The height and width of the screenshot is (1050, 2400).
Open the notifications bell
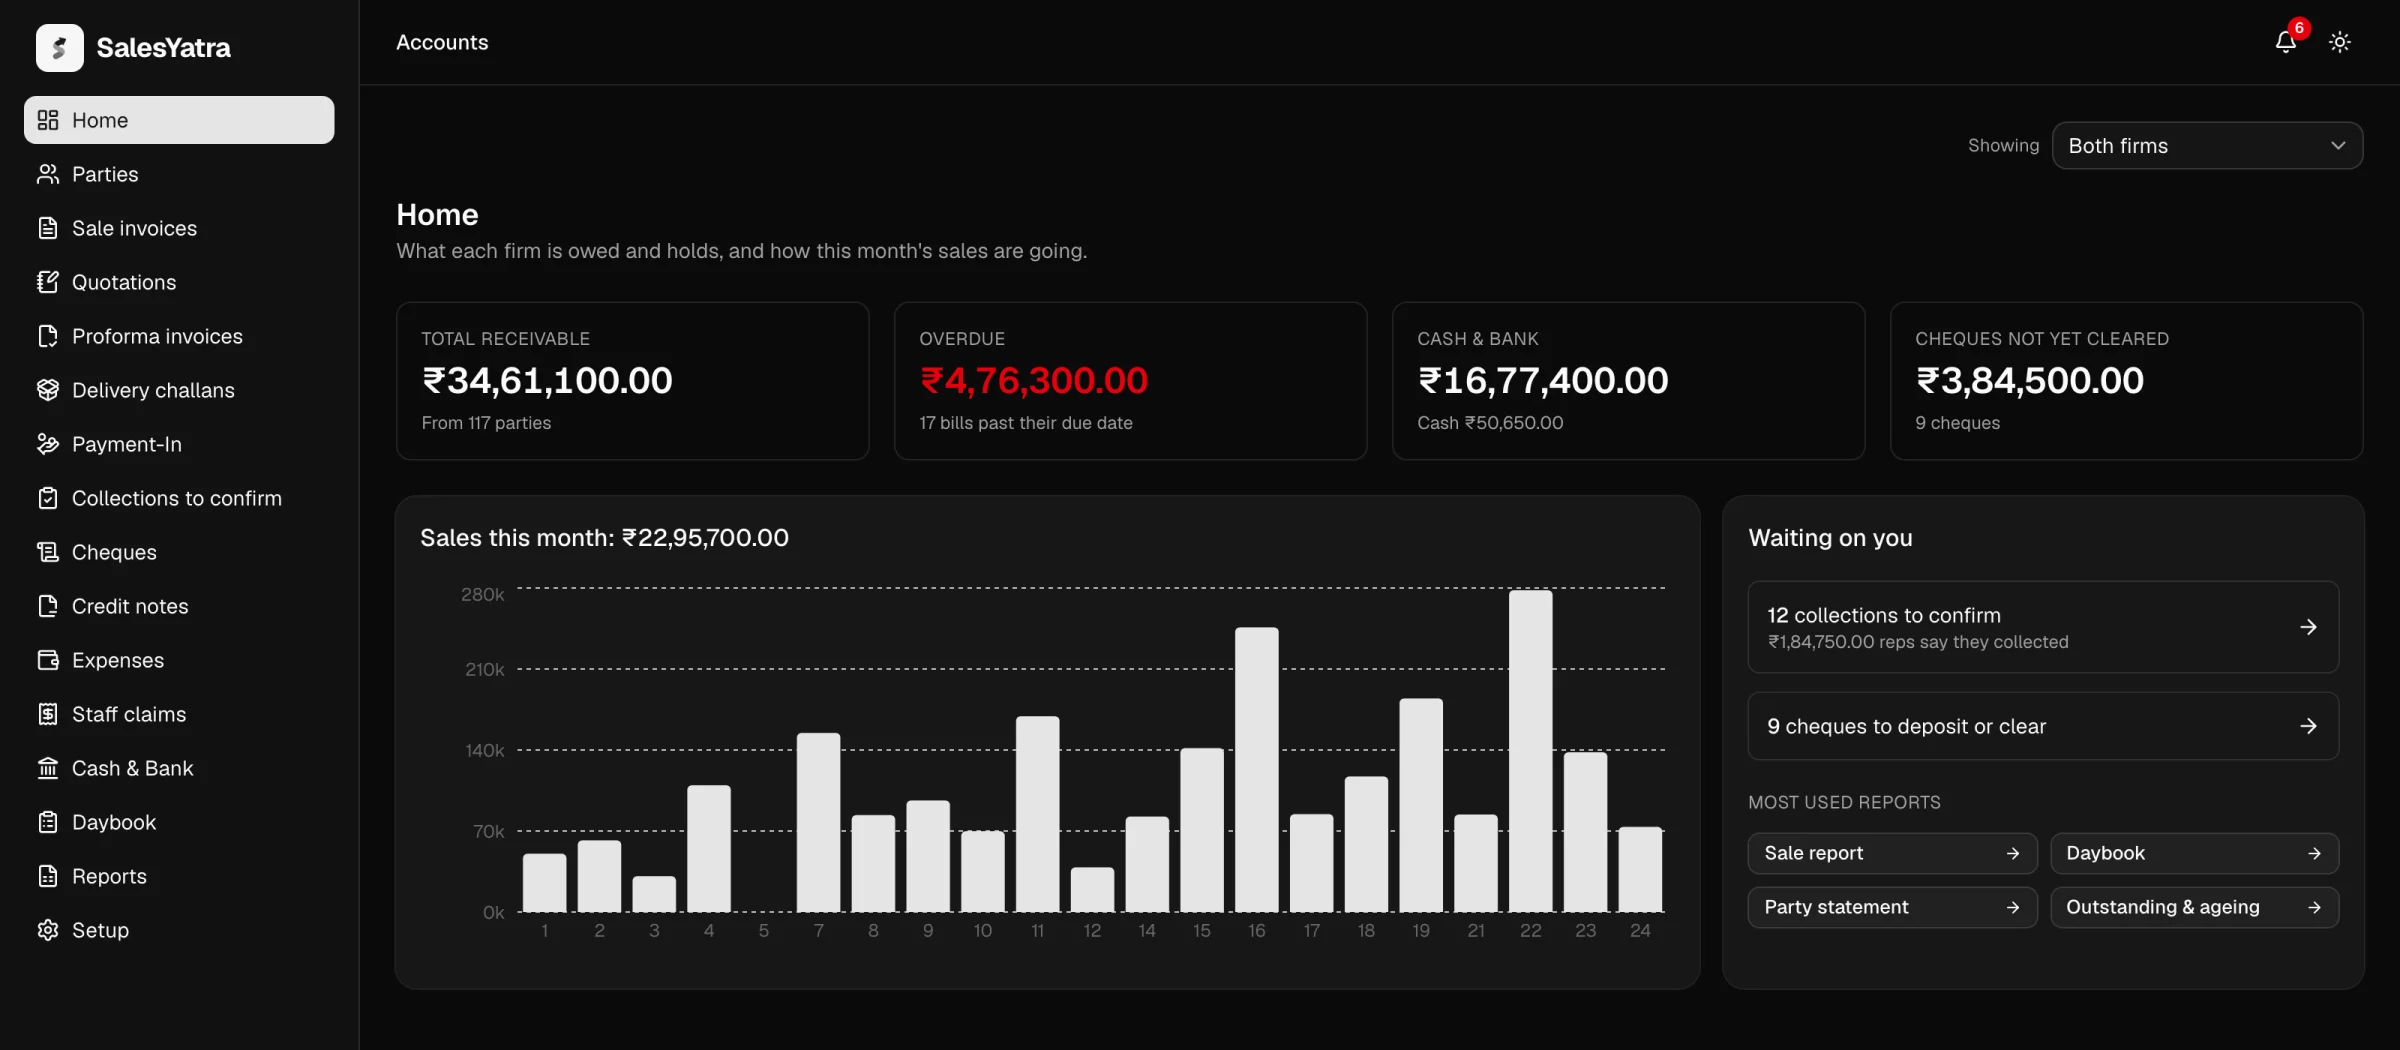(x=2285, y=42)
